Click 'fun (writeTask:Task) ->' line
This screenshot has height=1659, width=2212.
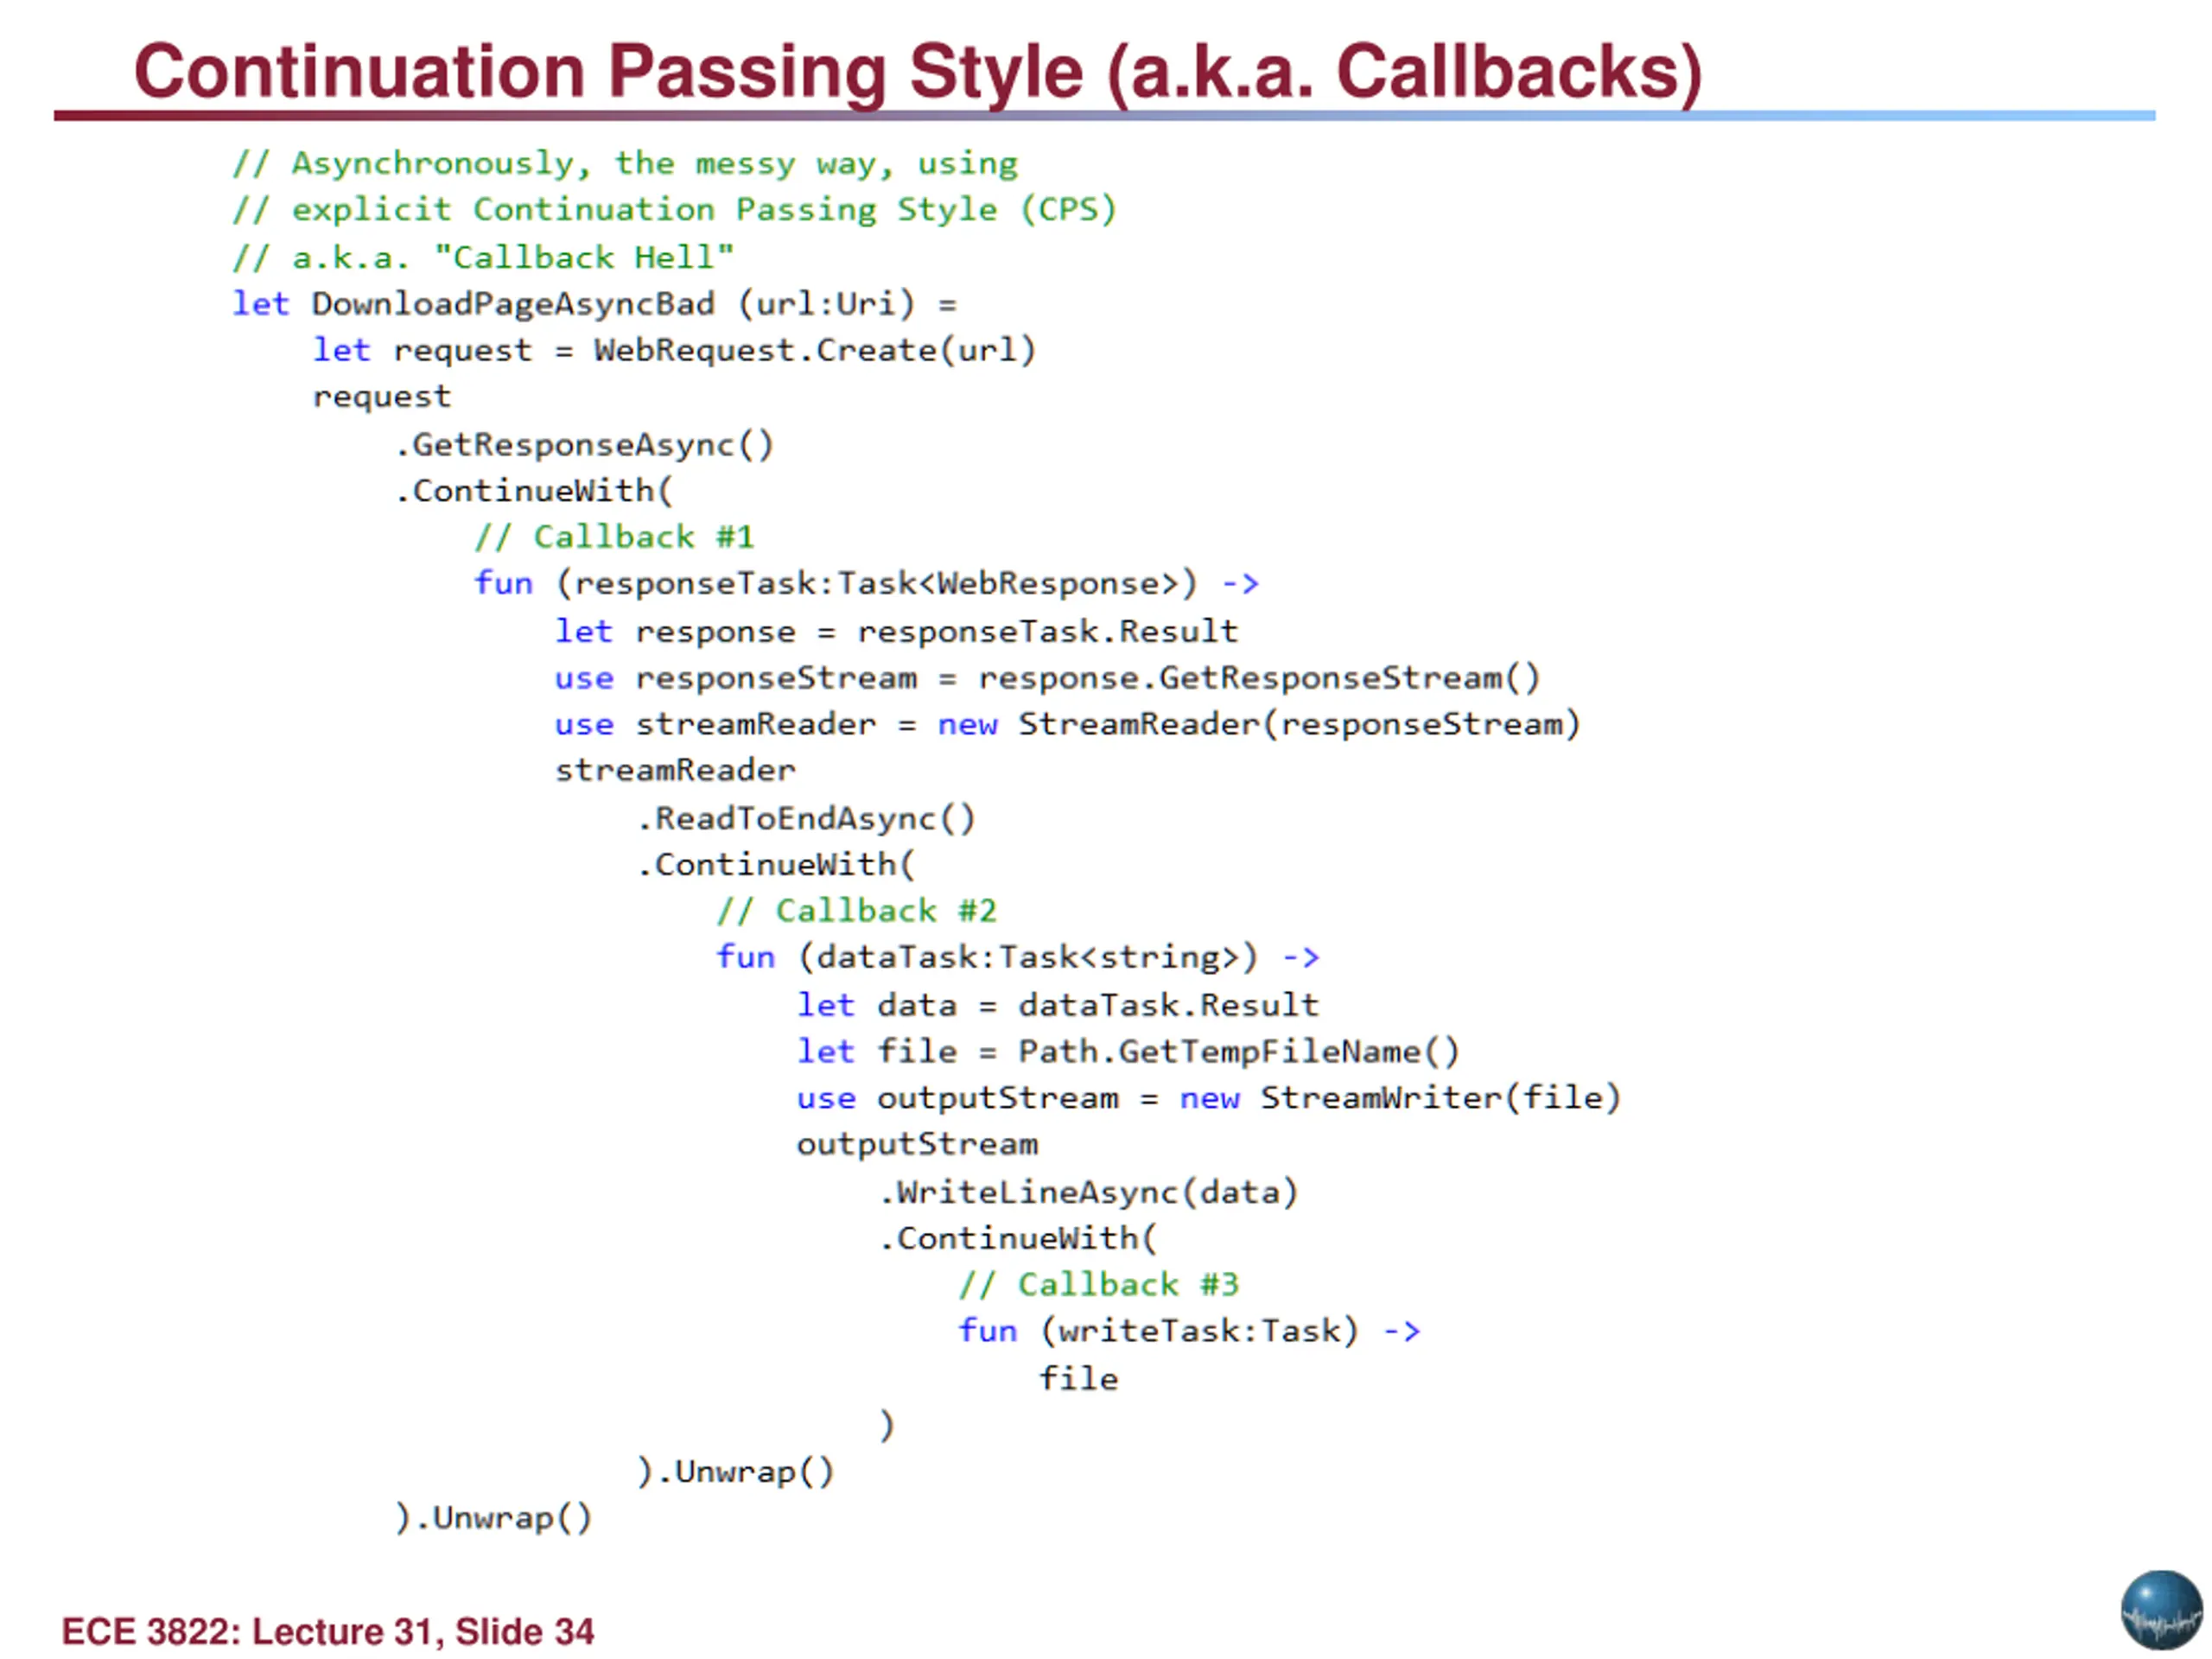(1189, 1331)
